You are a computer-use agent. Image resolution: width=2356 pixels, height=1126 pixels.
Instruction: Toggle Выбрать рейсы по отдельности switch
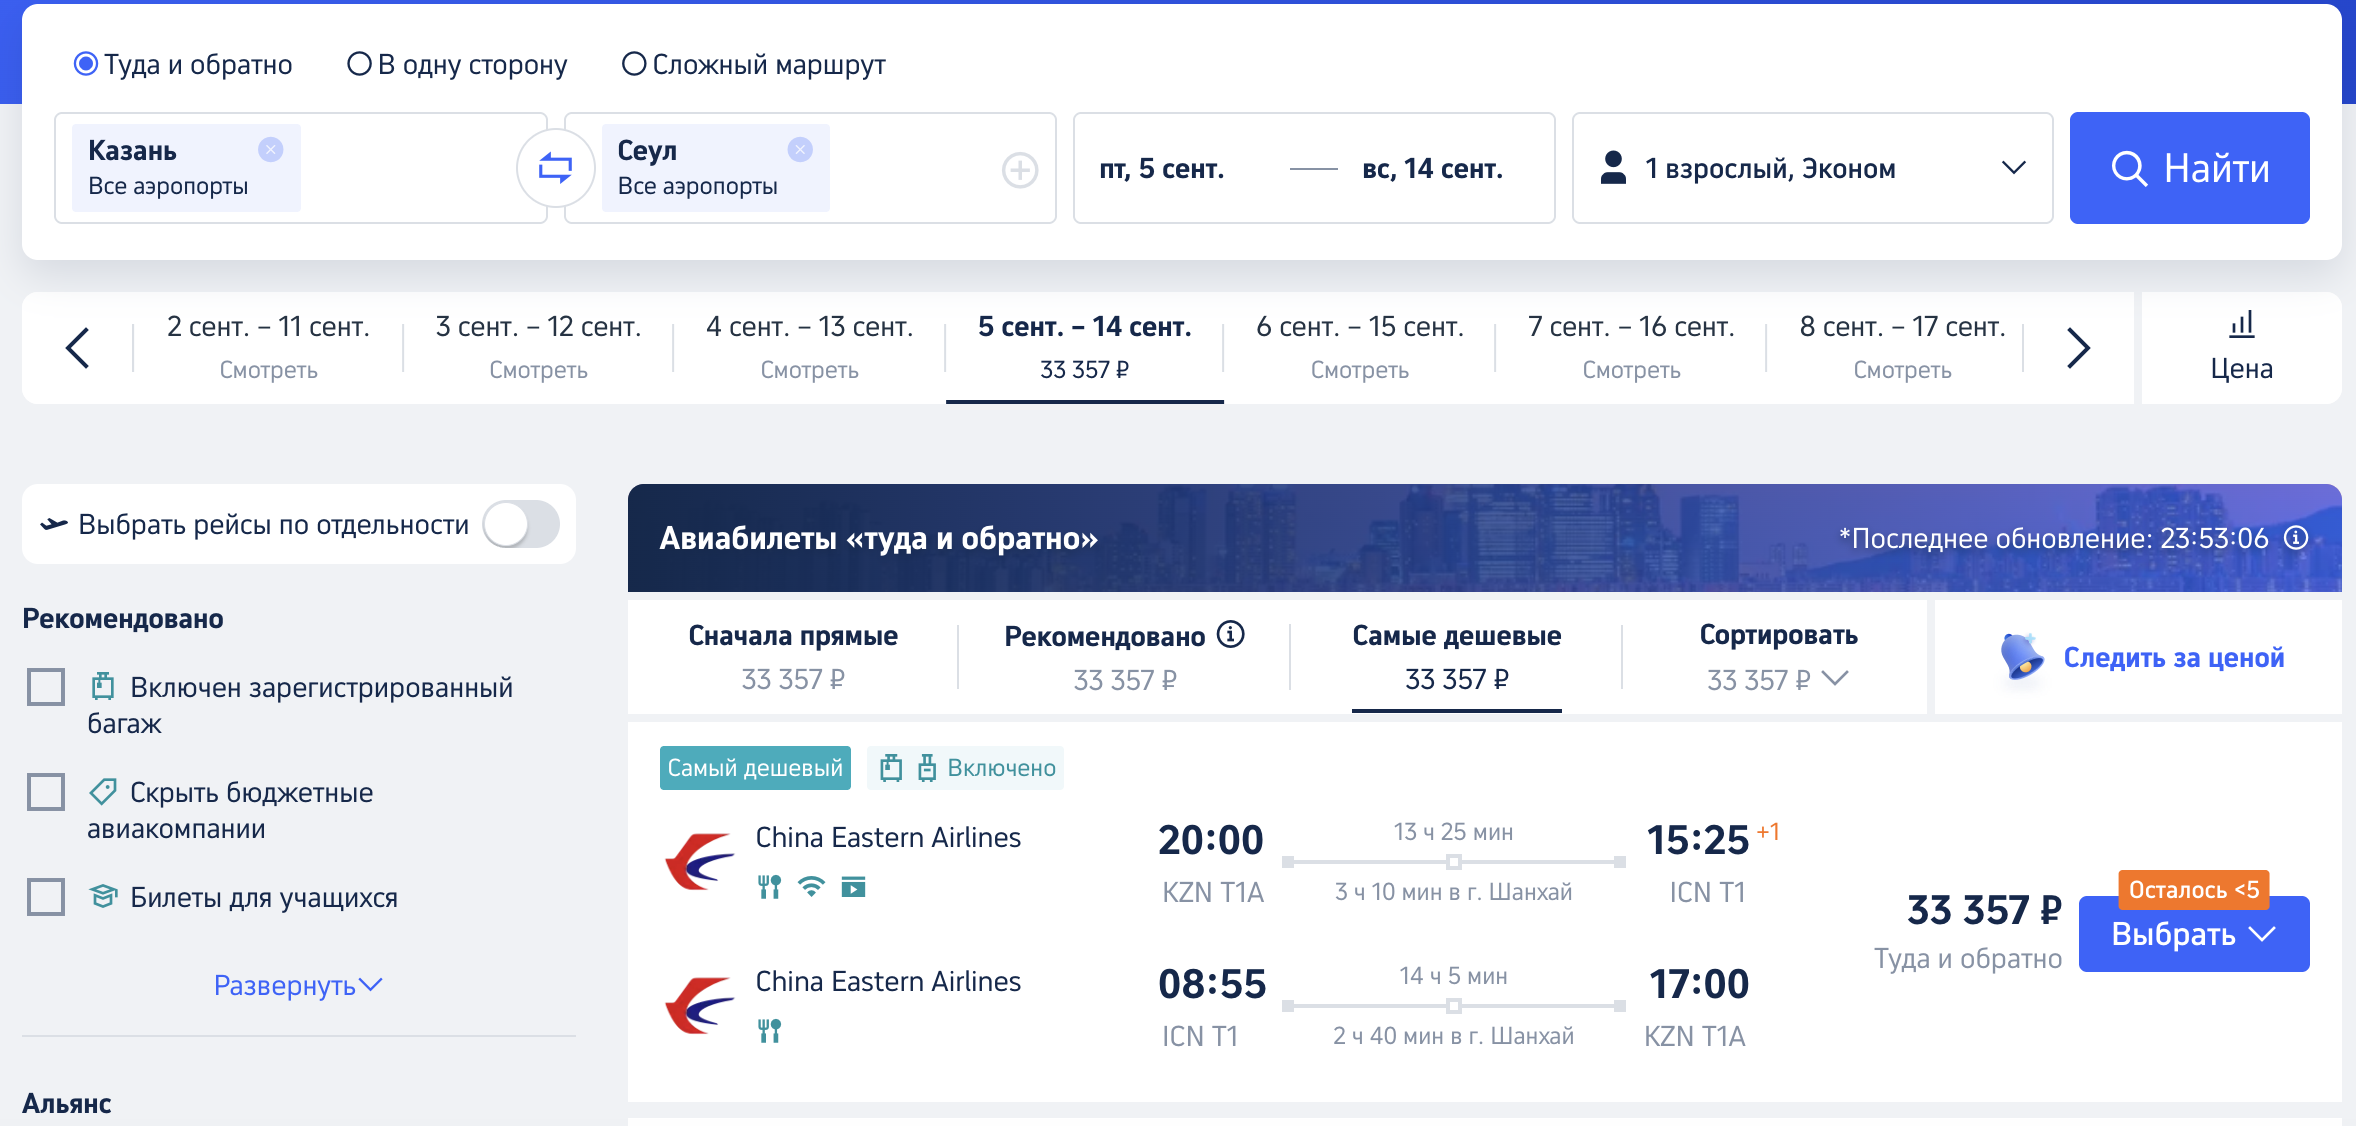[521, 524]
